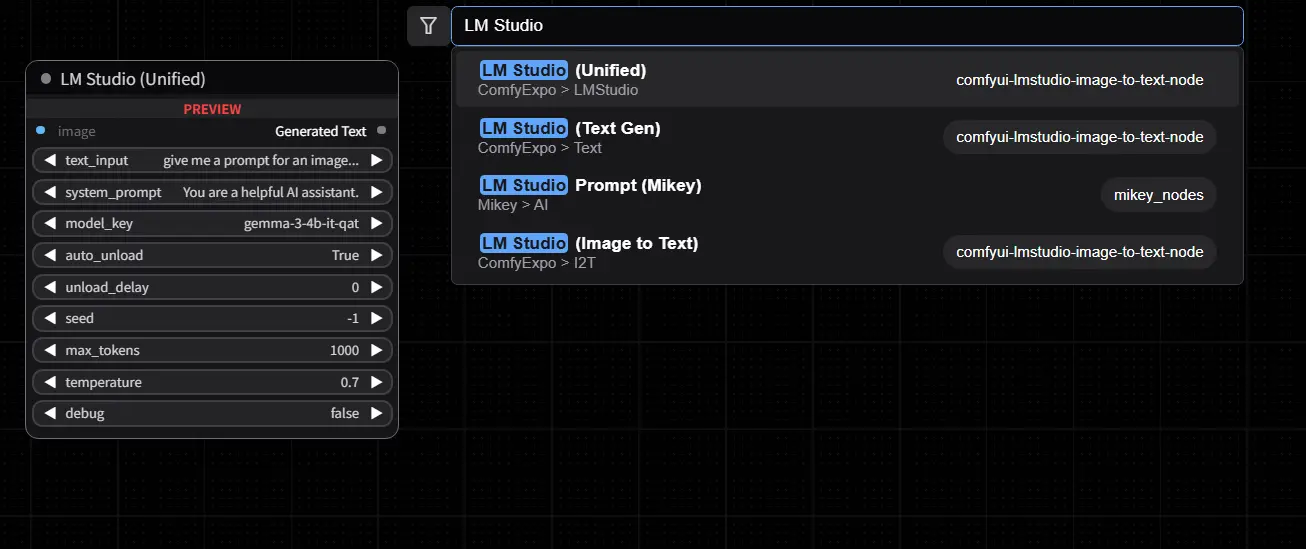
Task: Click the mikey_nodes package badge
Action: pos(1159,195)
